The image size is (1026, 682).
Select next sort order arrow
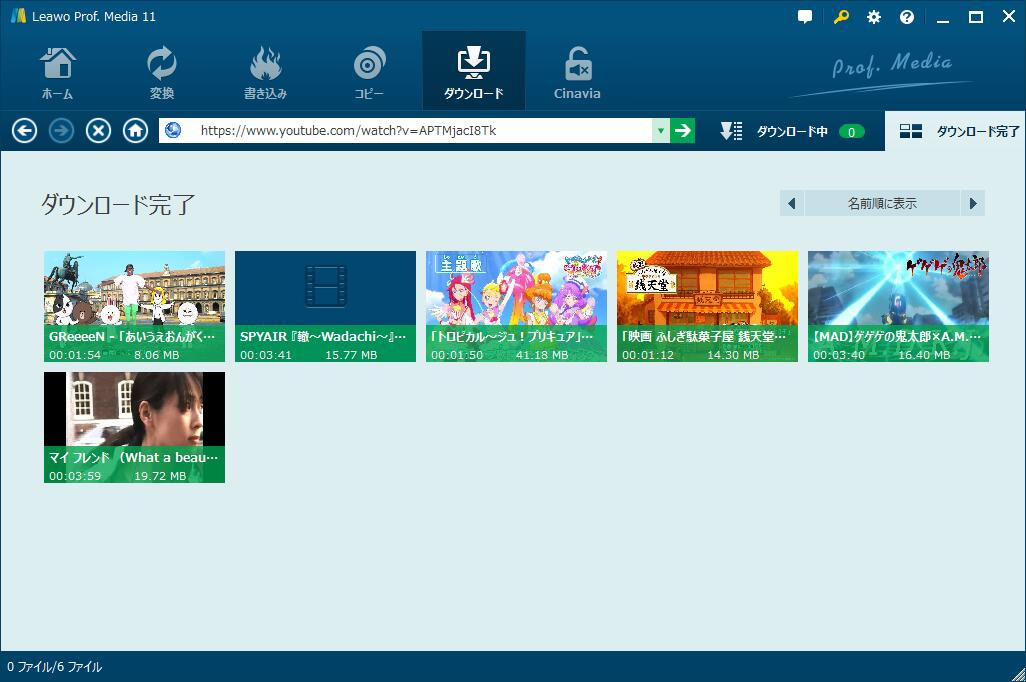[972, 204]
